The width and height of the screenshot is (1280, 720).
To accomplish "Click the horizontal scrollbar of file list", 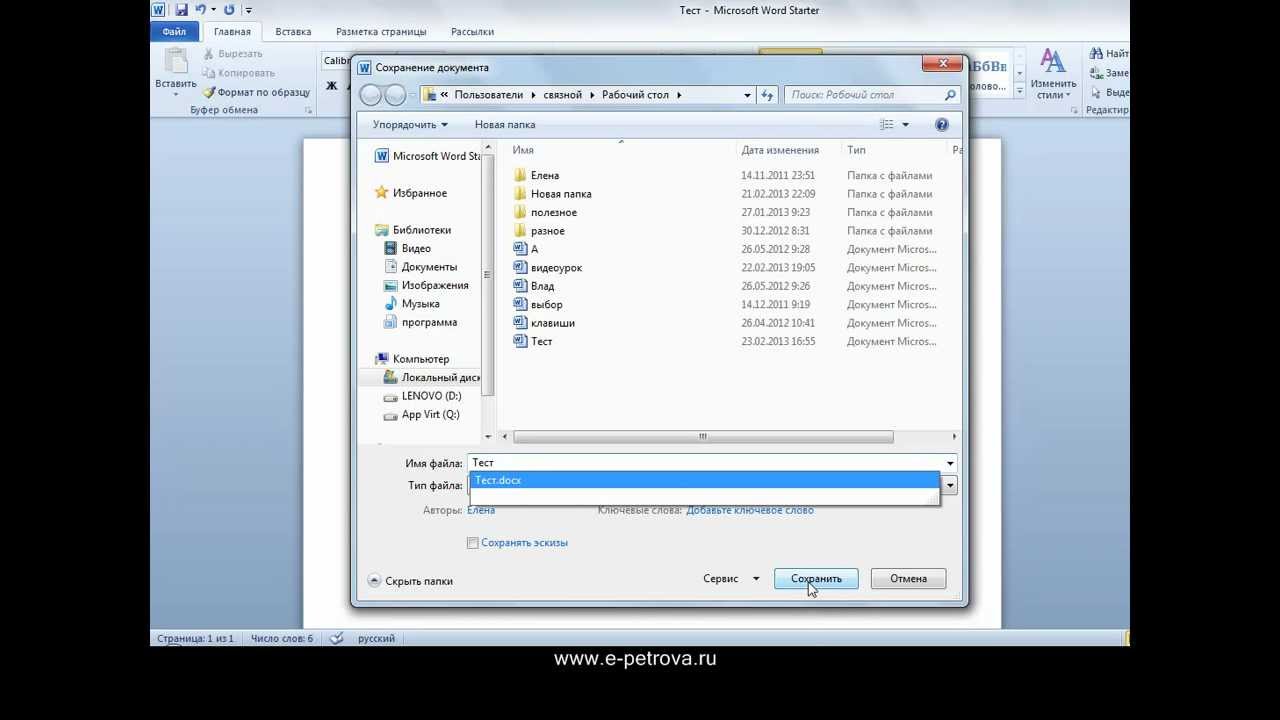I will coord(703,437).
